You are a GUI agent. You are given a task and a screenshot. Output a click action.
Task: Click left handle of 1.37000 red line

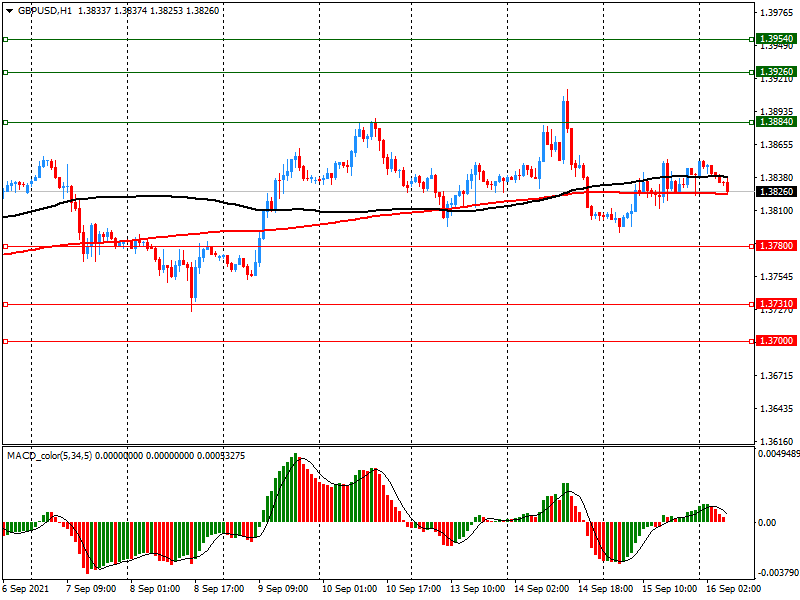6,341
